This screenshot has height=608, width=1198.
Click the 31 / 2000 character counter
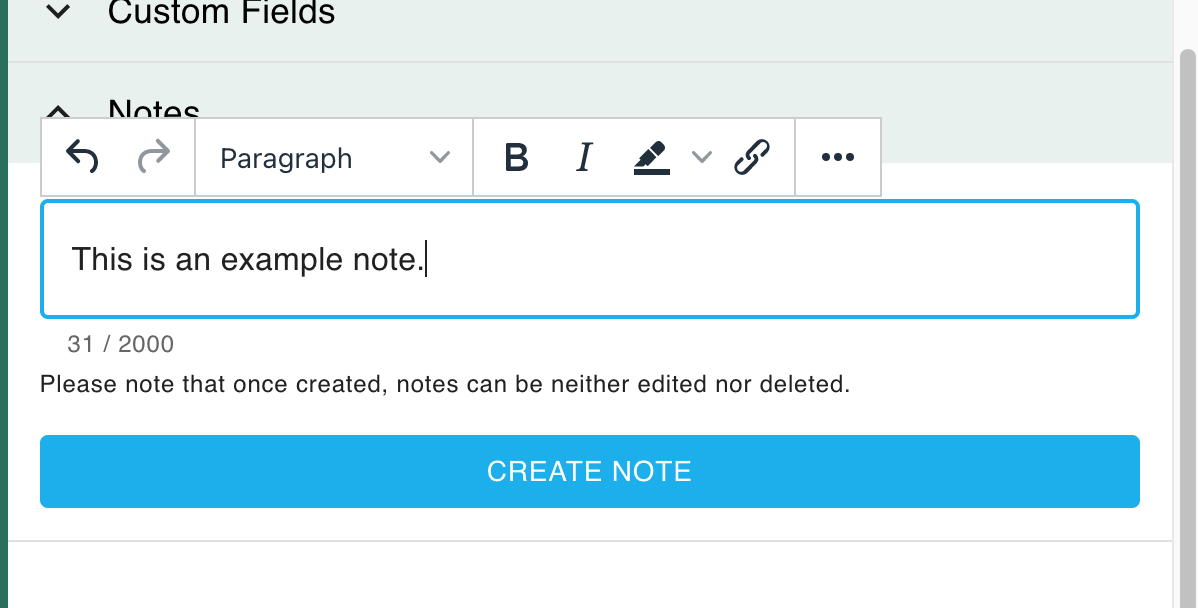click(121, 344)
